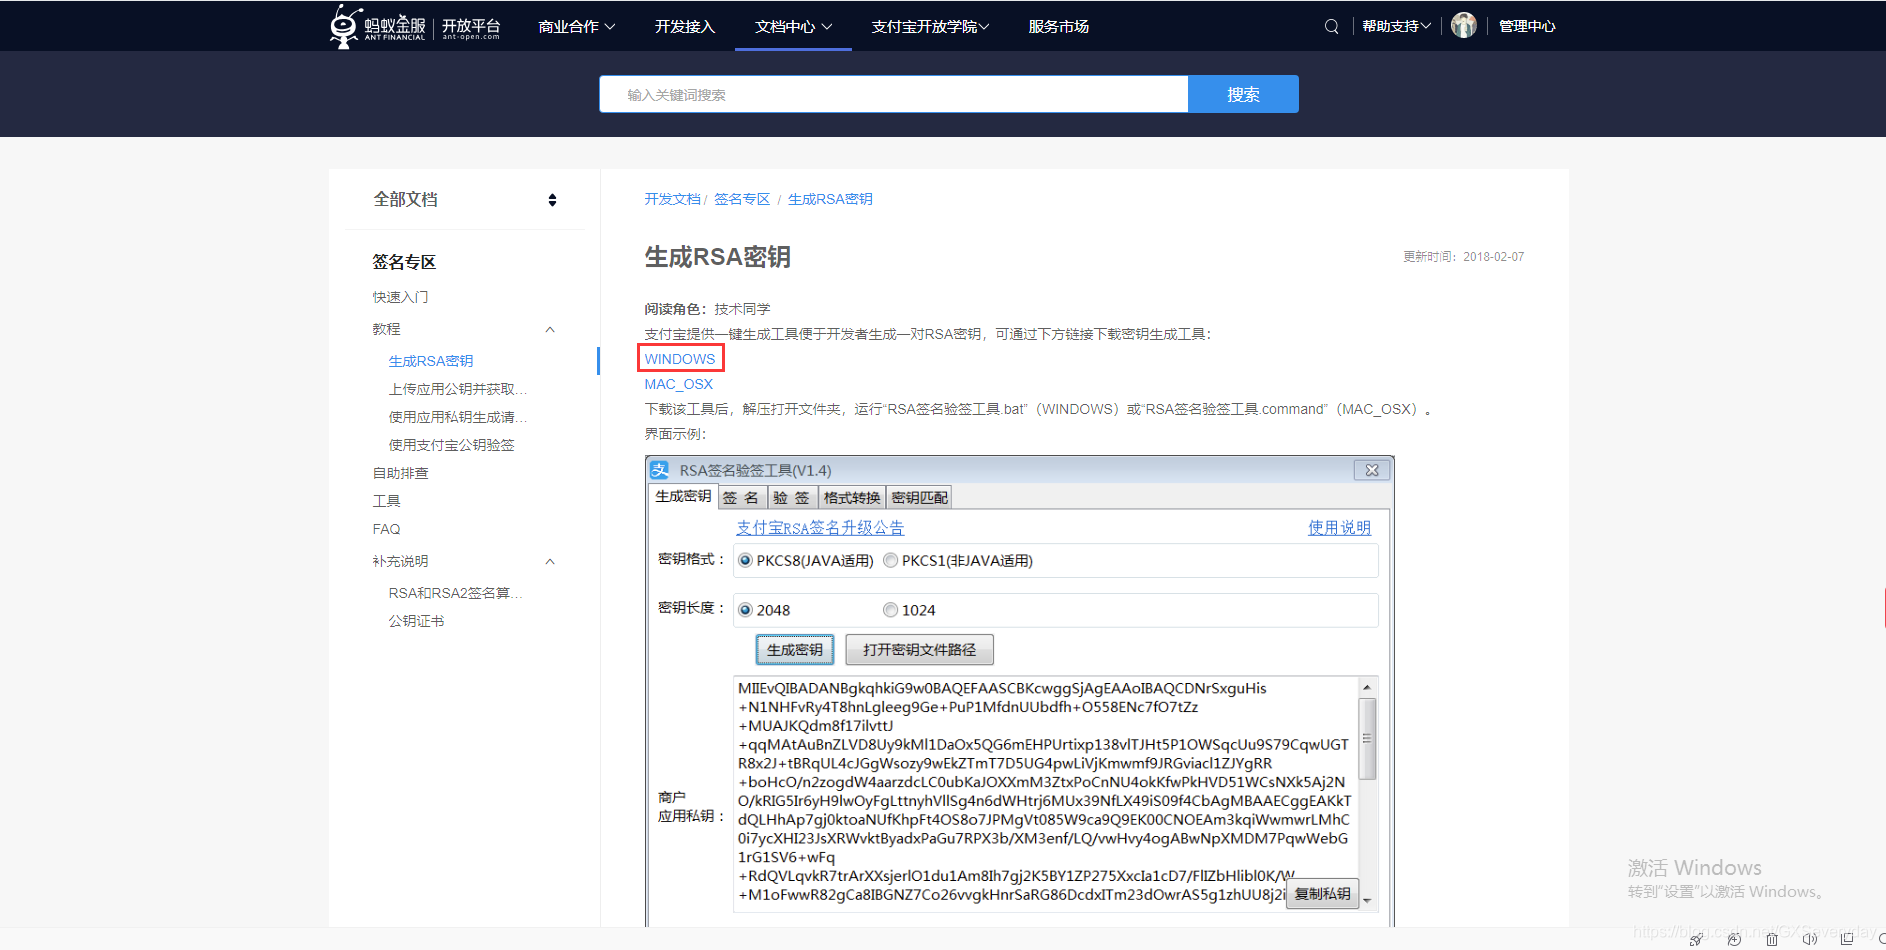Click the private key scrollbar thumb

pyautogui.click(x=1367, y=739)
